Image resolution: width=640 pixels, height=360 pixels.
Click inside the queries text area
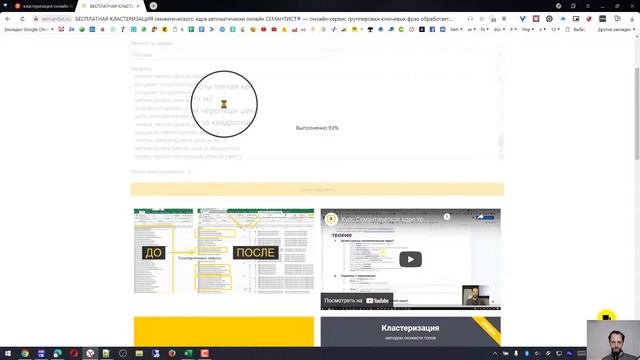317,117
